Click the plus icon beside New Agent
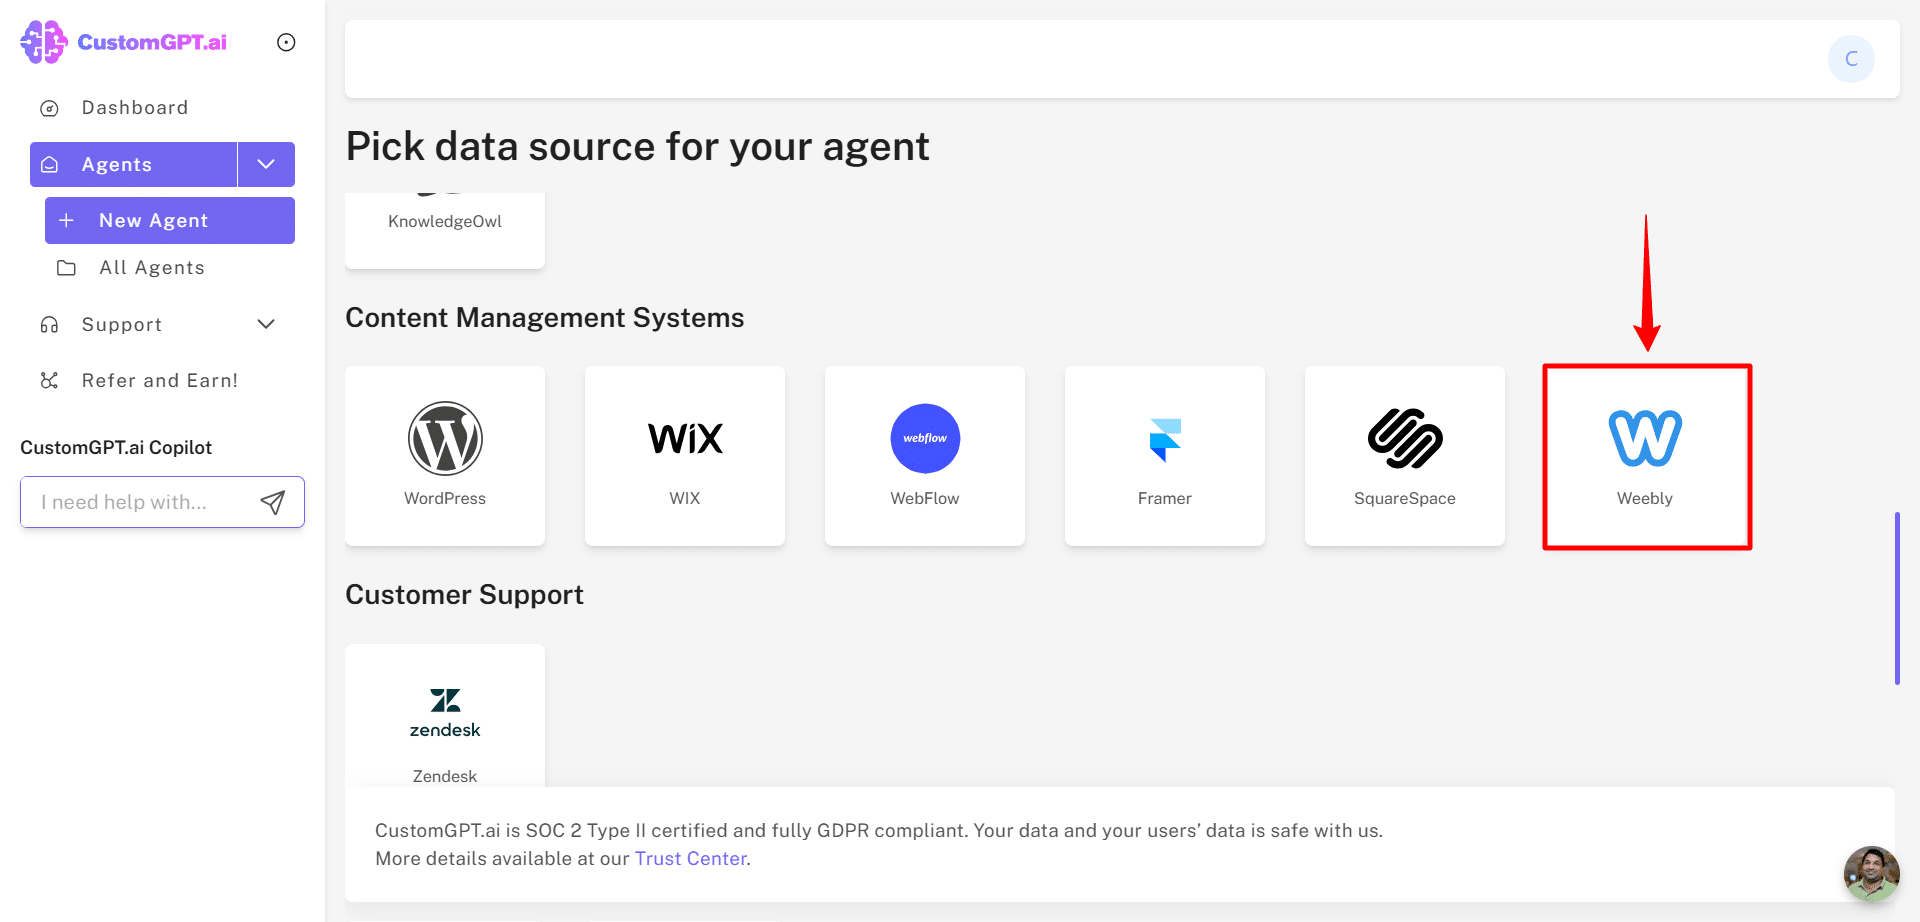The width and height of the screenshot is (1920, 922). [x=66, y=220]
